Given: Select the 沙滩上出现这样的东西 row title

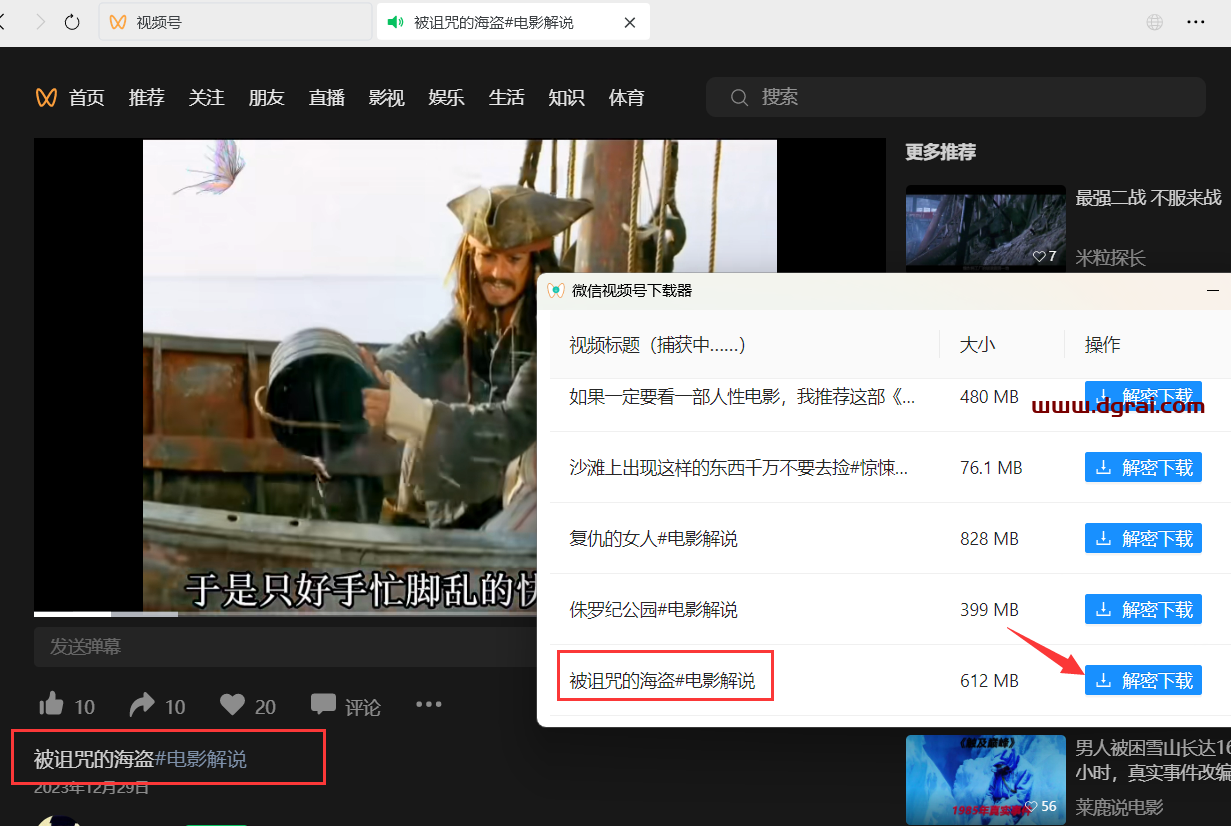Looking at the screenshot, I should click(738, 467).
